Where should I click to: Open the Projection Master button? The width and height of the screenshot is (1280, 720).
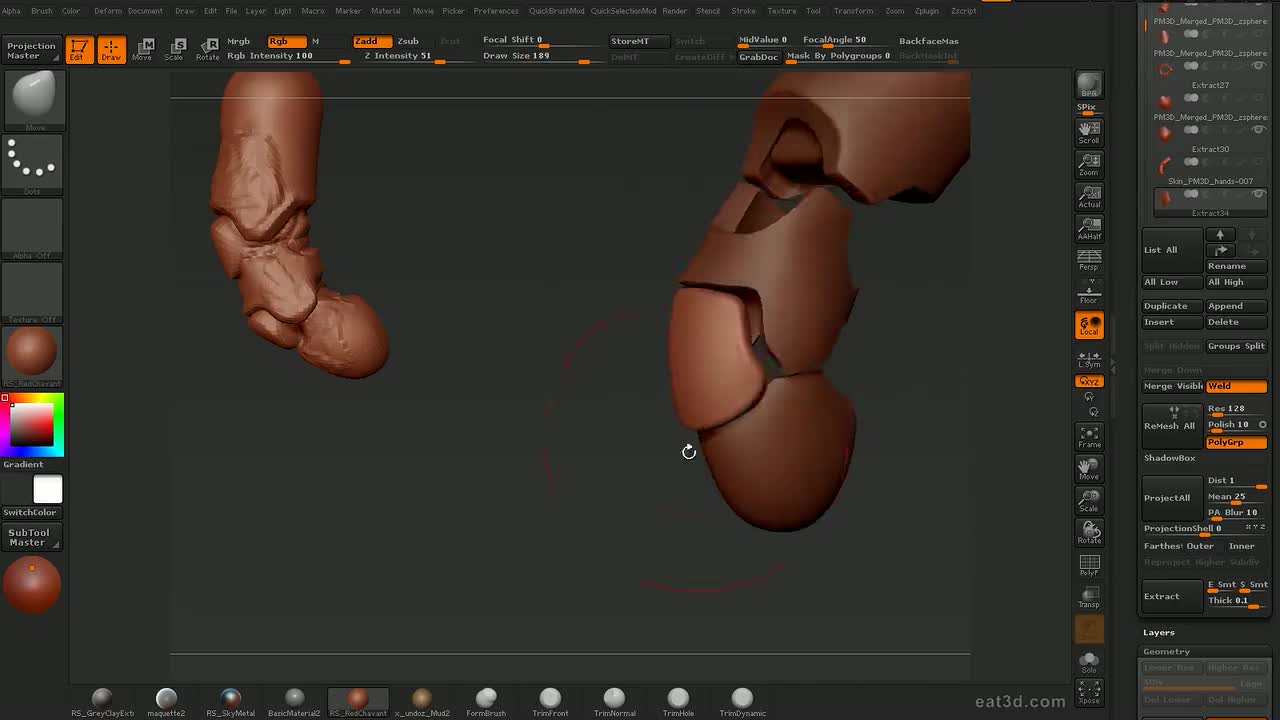click(31, 50)
